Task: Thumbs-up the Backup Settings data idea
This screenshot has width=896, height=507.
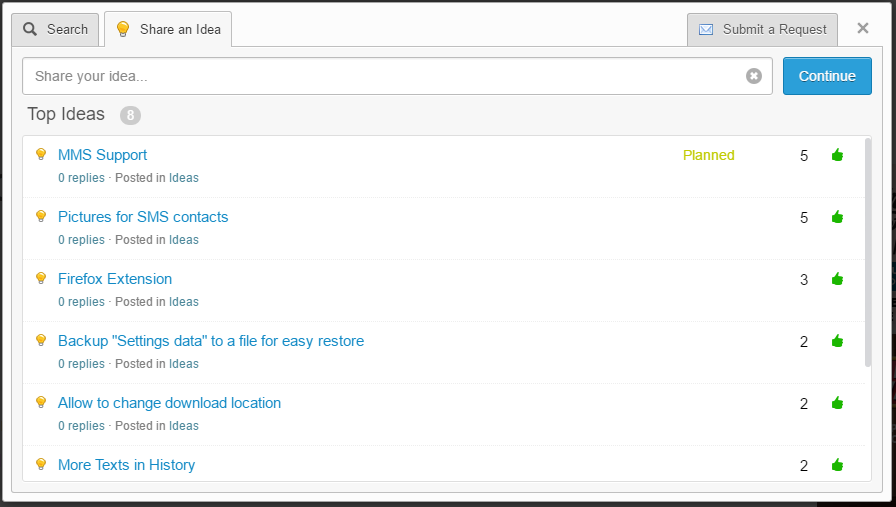Action: [837, 341]
